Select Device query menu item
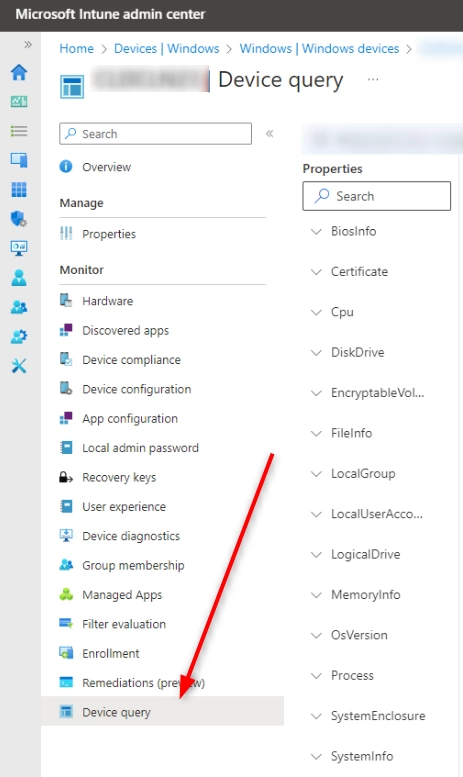 pyautogui.click(x=163, y=712)
